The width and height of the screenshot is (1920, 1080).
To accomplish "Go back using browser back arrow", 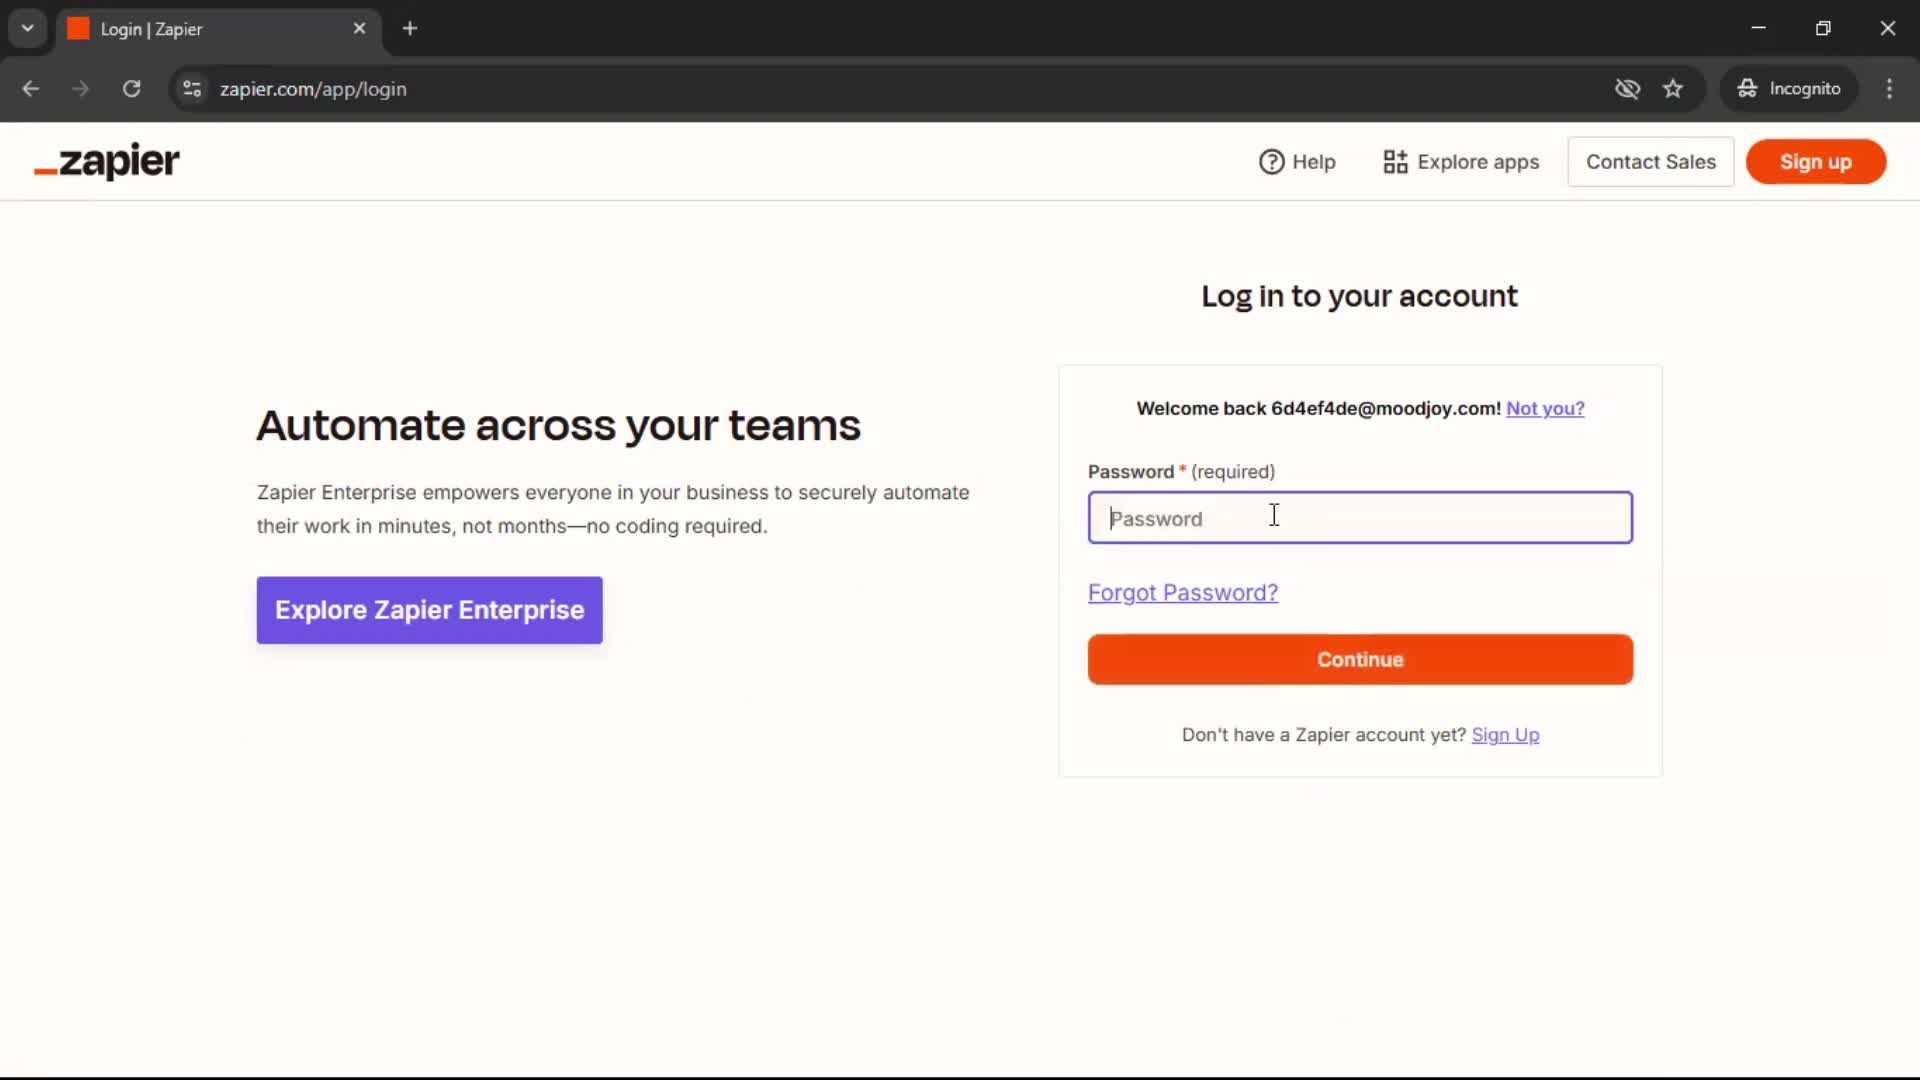I will pos(31,89).
